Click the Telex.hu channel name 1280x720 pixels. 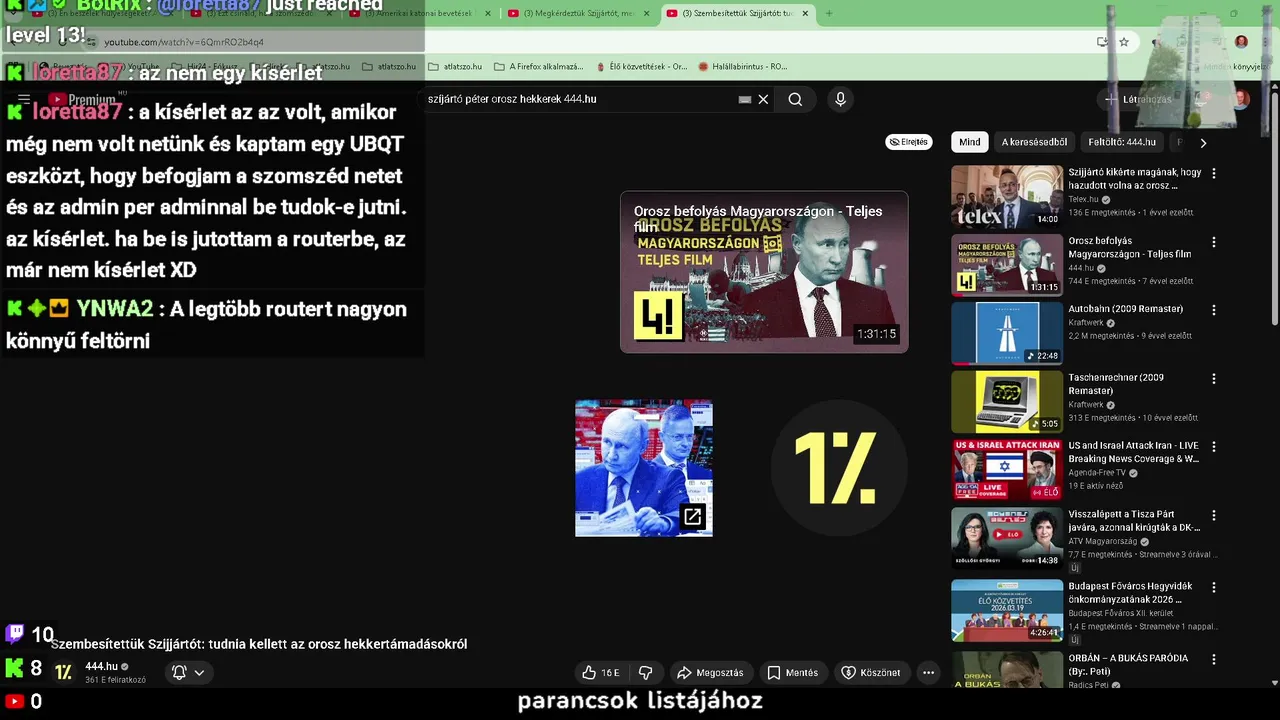pos(1083,199)
